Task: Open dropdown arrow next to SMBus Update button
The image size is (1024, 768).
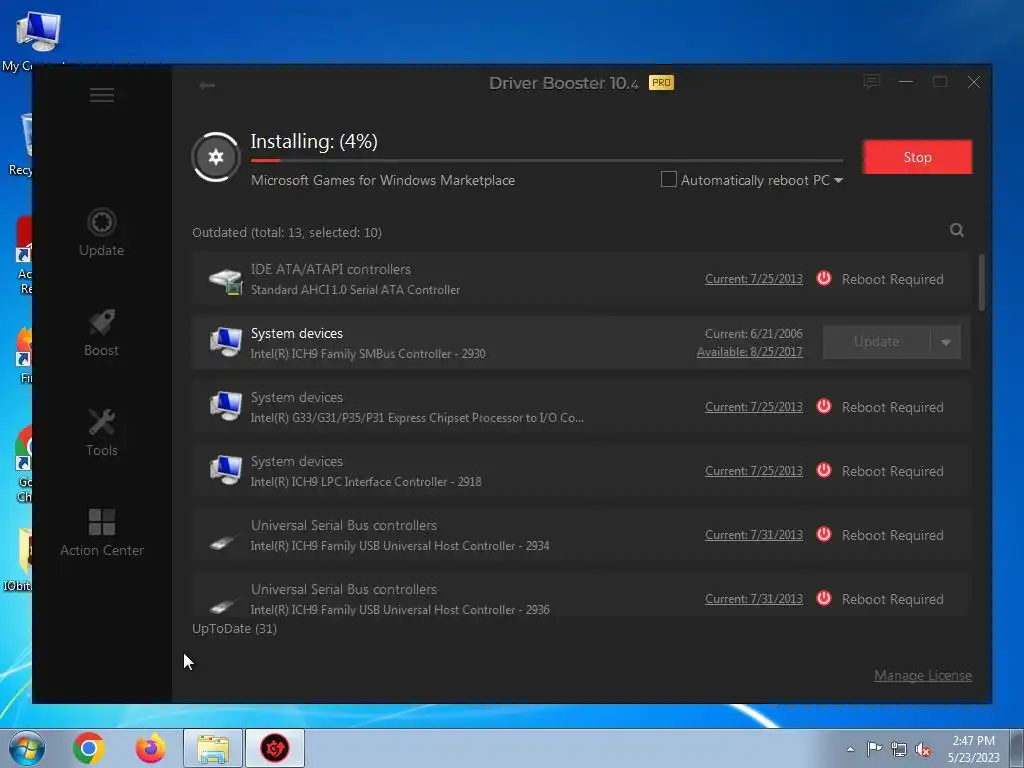Action: tap(946, 342)
